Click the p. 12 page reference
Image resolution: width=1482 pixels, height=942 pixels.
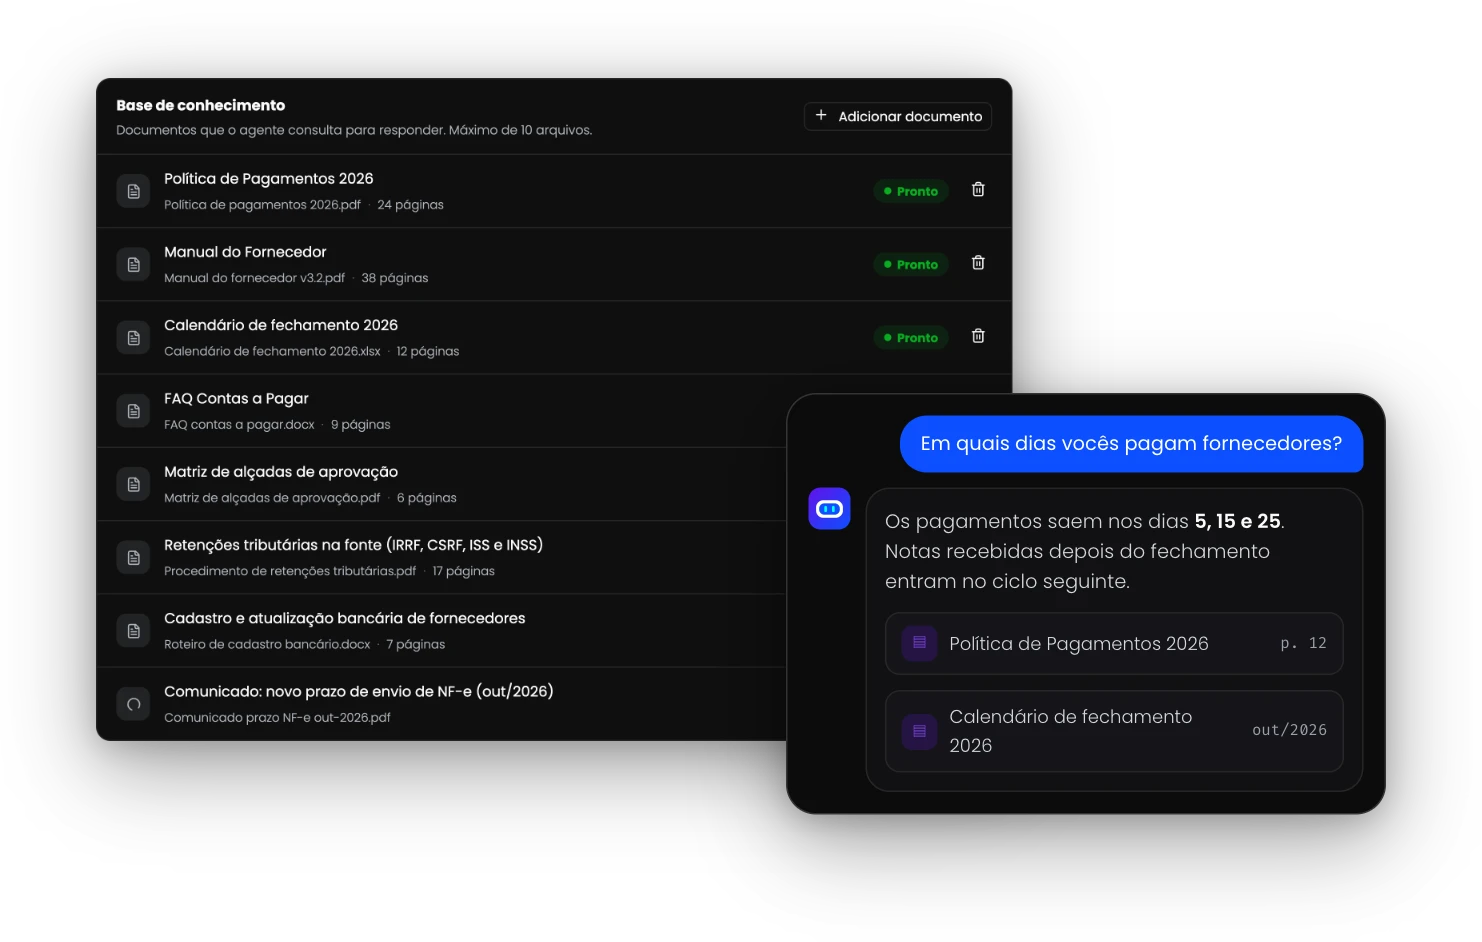[x=1303, y=643]
